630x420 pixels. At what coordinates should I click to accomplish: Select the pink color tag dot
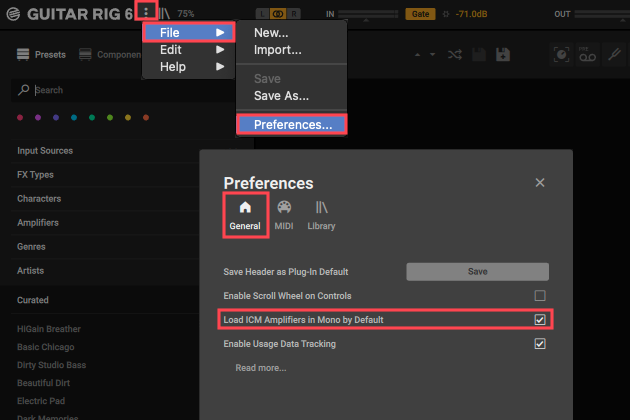click(x=20, y=117)
